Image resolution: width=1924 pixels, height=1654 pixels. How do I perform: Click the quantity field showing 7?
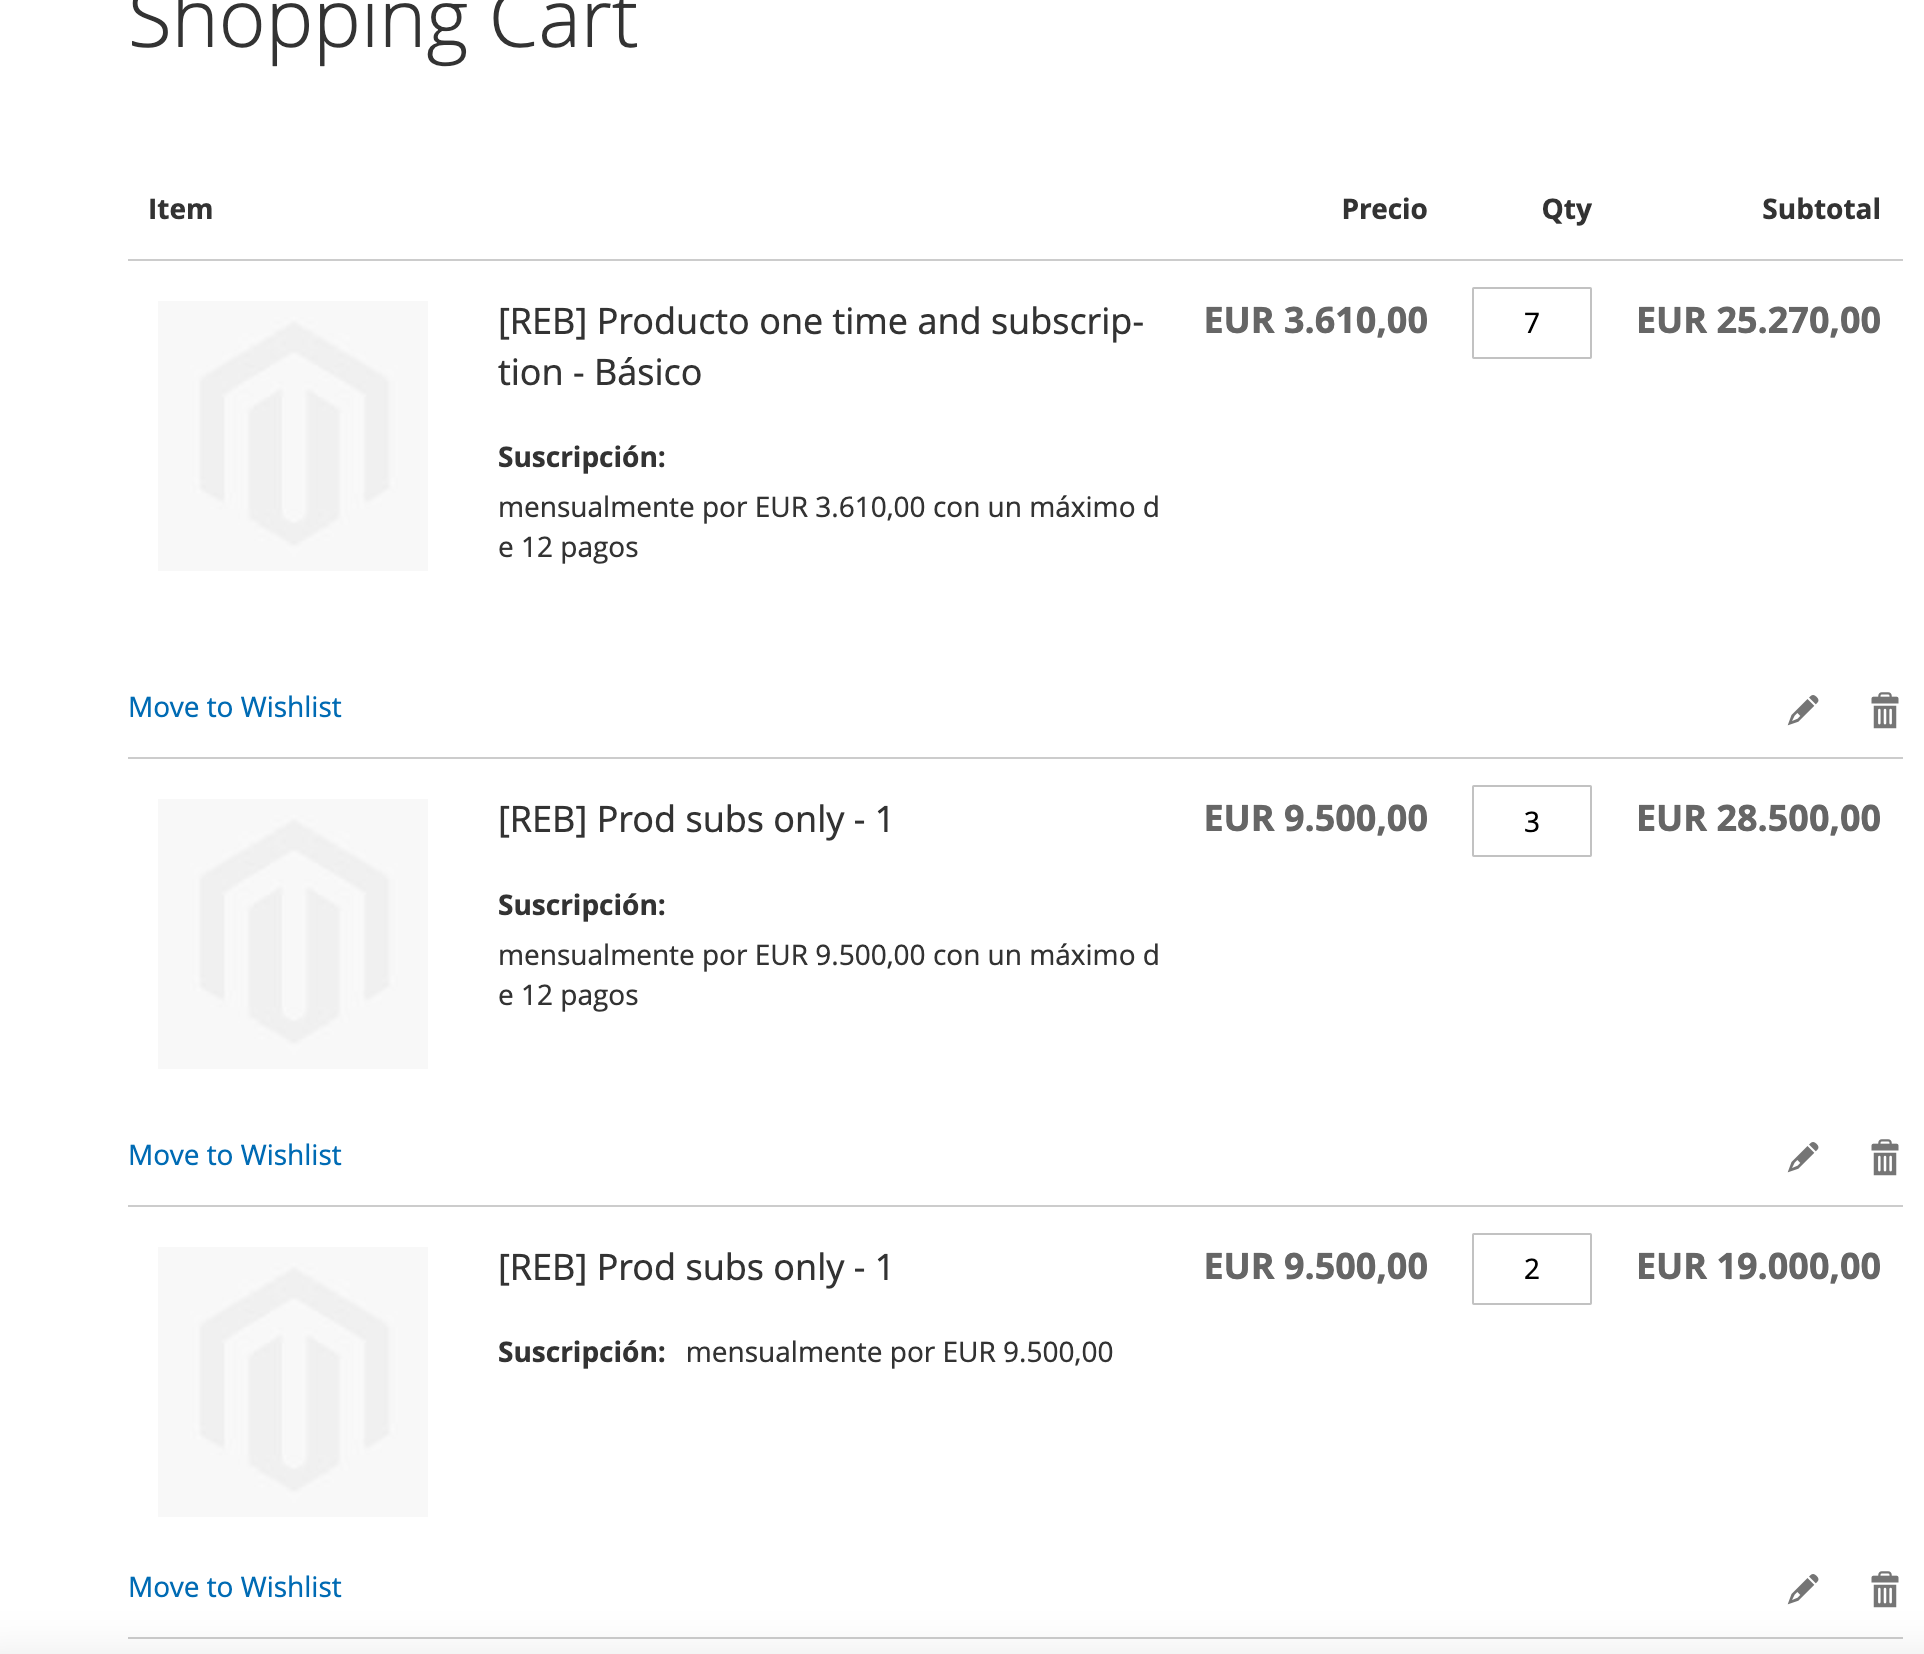pyautogui.click(x=1531, y=323)
